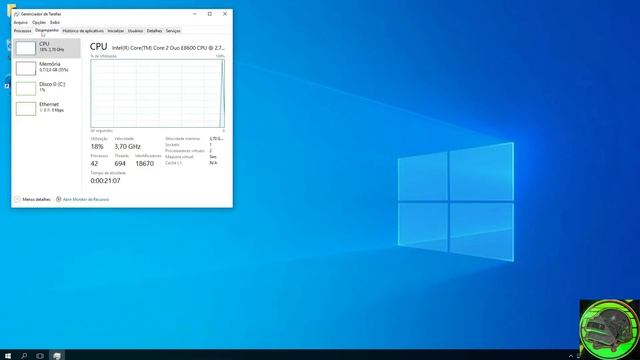Click the Monitor de Recursos icon
Viewport: 640px width, 360px height.
click(58, 199)
